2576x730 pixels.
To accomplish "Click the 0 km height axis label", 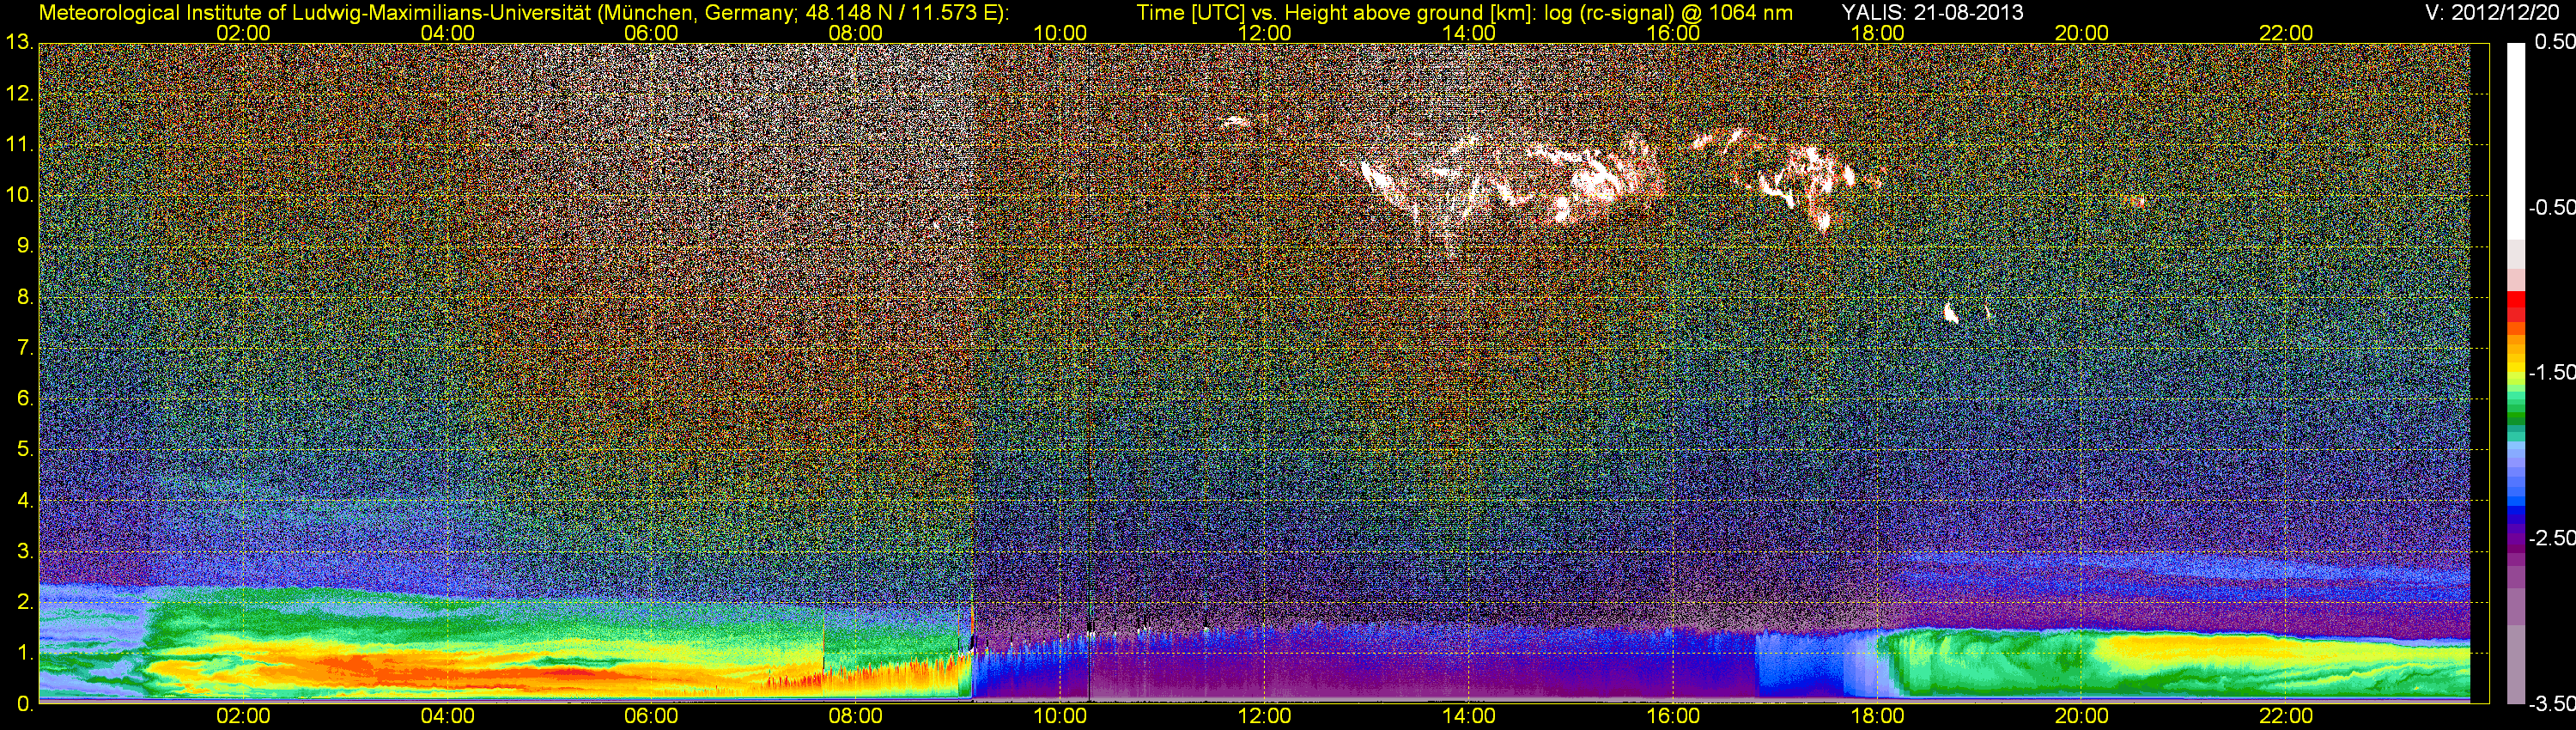I will [x=25, y=704].
